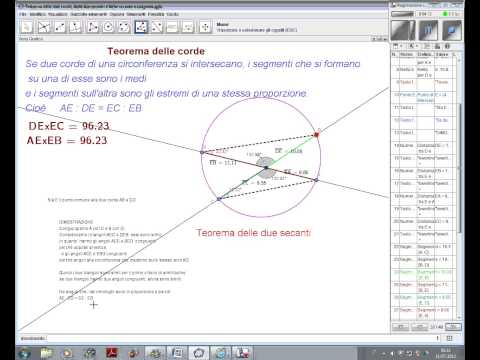Select the Line through two points tool
The height and width of the screenshot is (360, 480).
coord(60,27)
